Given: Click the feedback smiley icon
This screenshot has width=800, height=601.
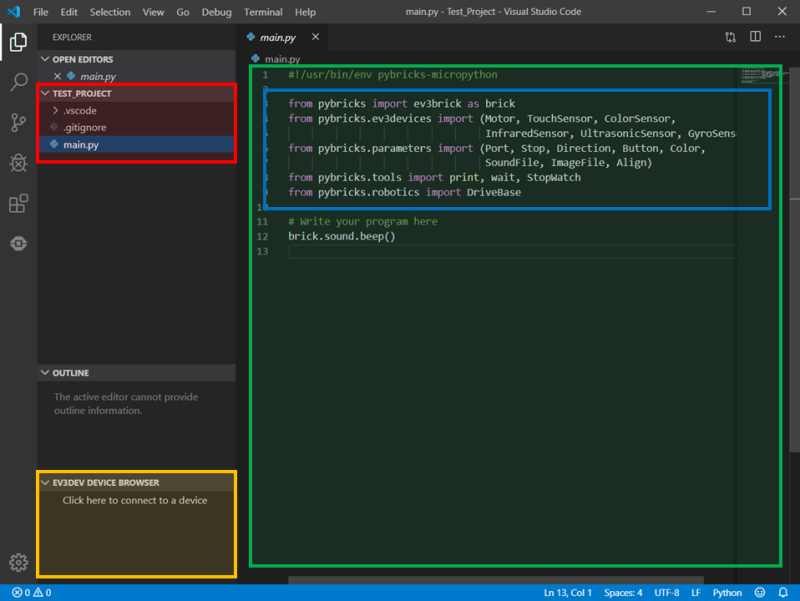Looking at the screenshot, I should [x=760, y=593].
